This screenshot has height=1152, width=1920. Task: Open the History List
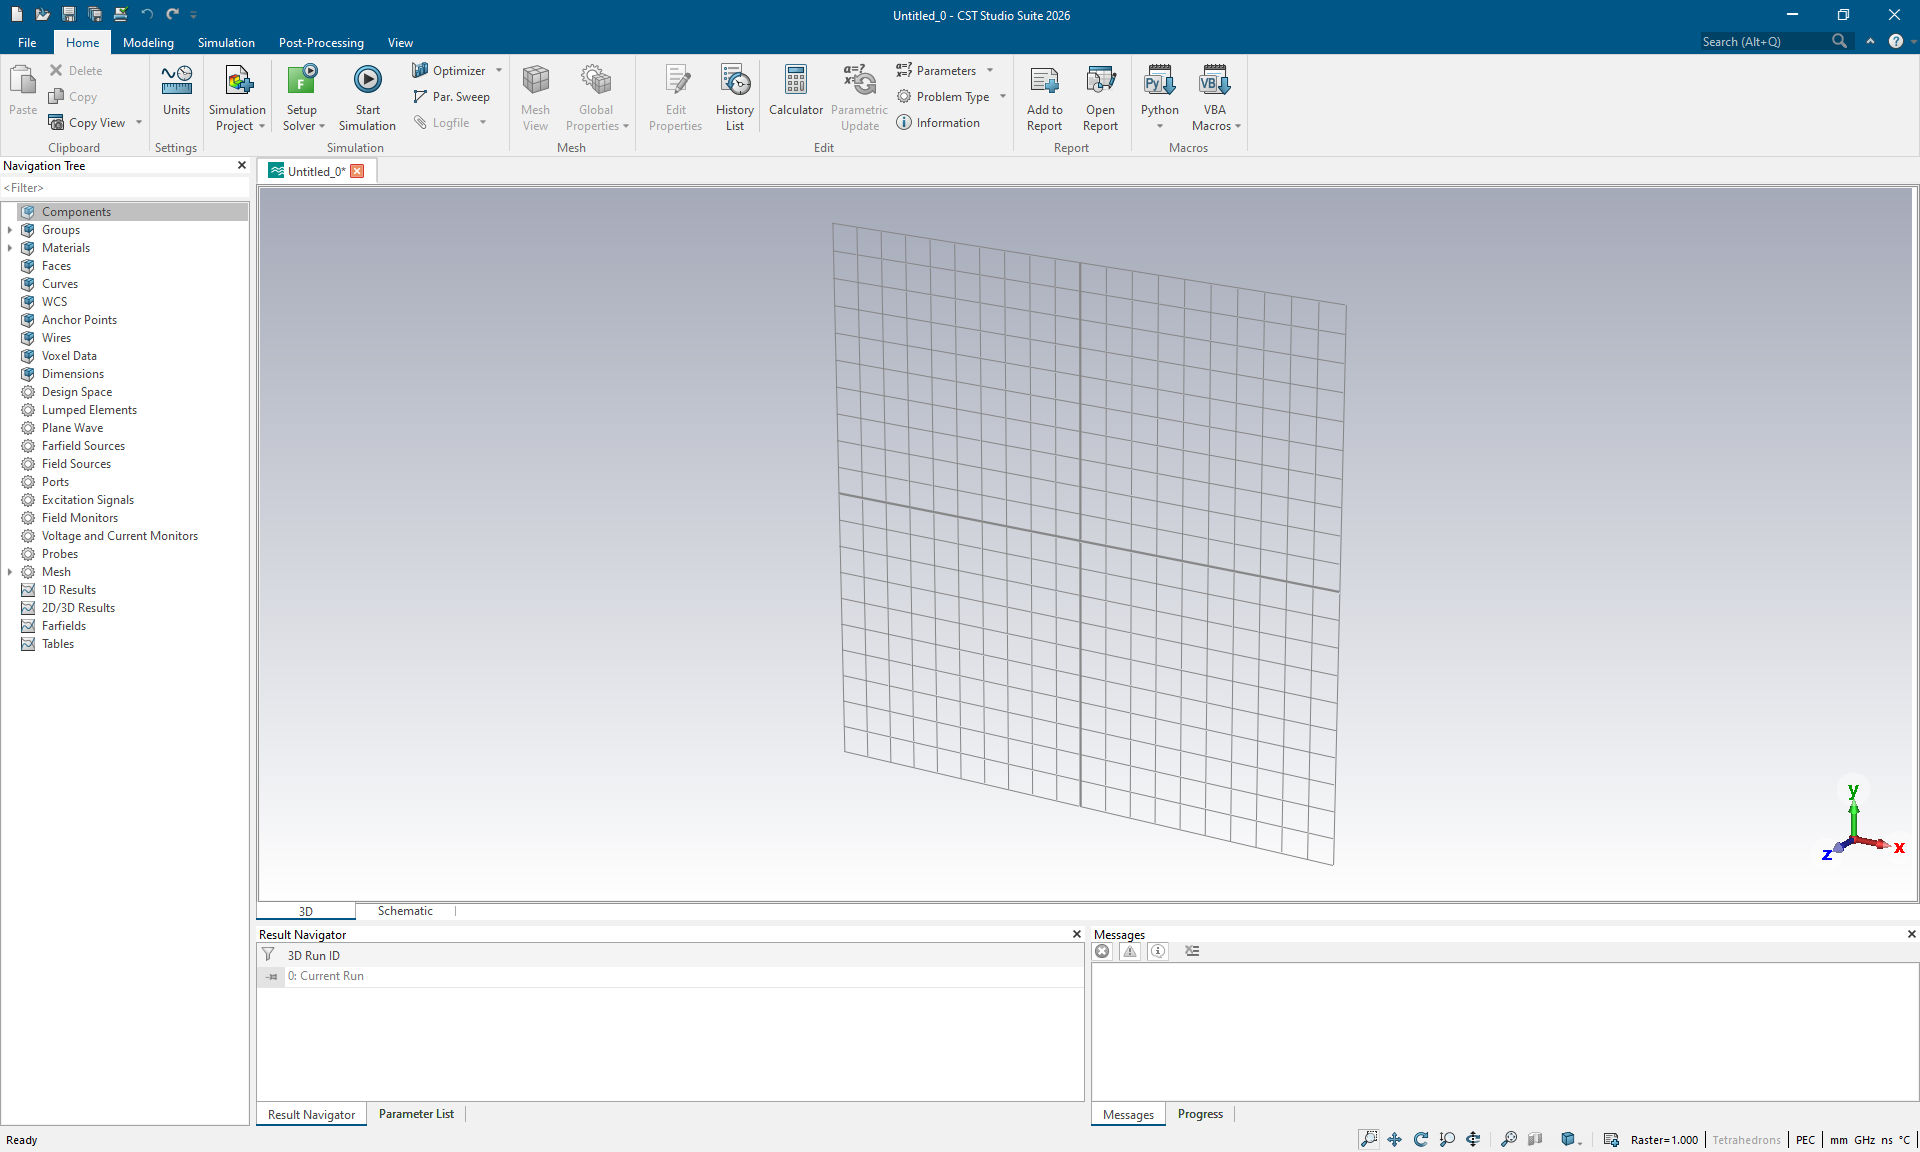click(x=734, y=95)
